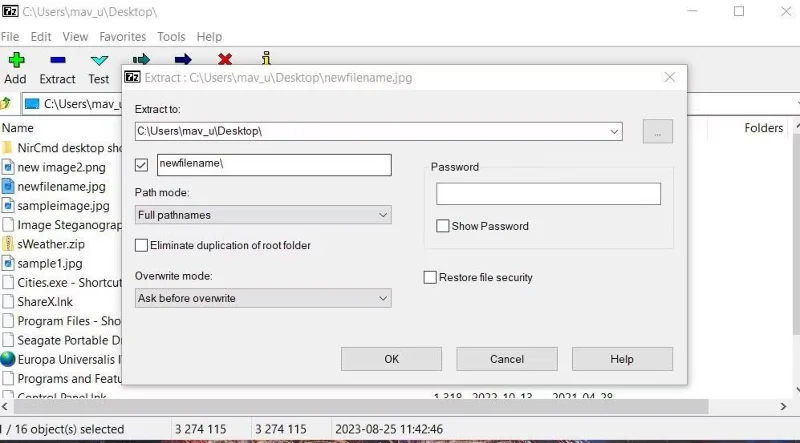Viewport: 800px width, 443px height.
Task: Close the Extract dialog
Action: 670,77
